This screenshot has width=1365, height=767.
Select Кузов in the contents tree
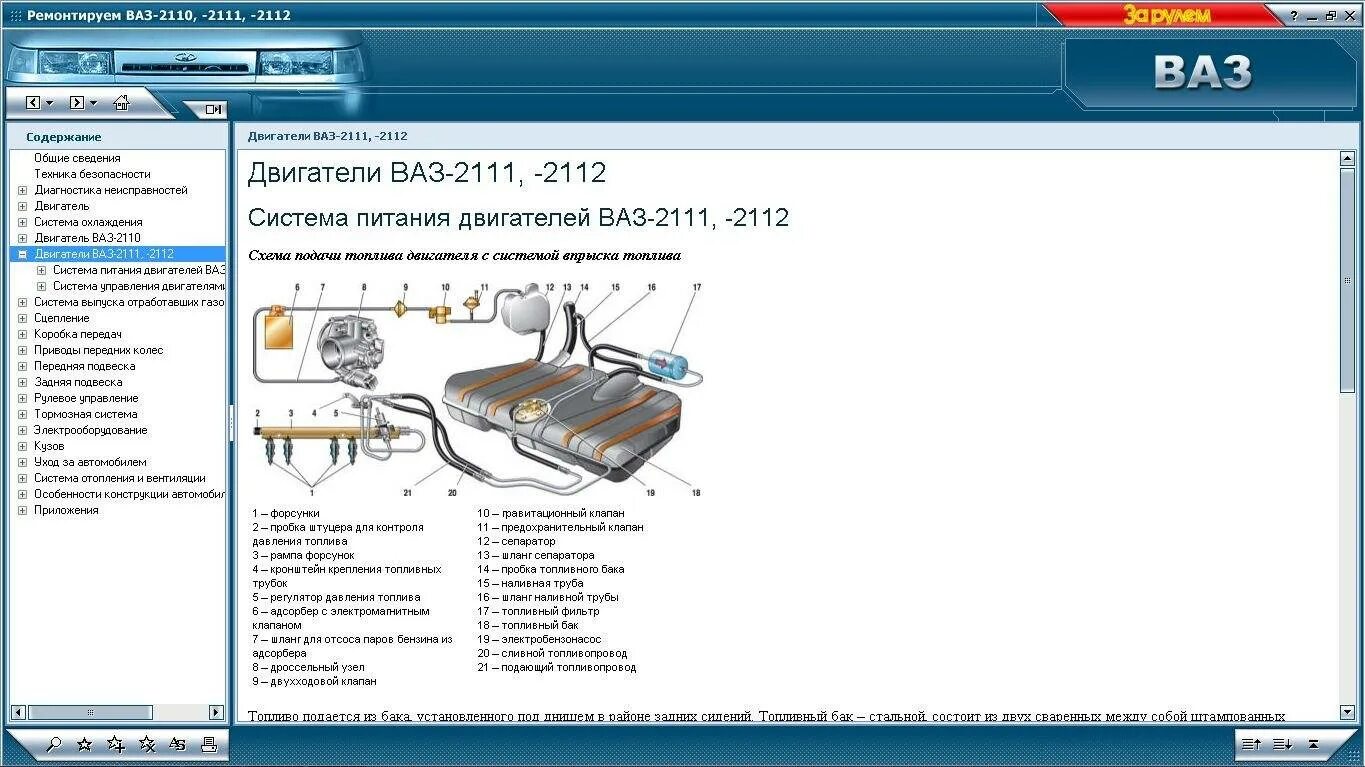(x=49, y=446)
